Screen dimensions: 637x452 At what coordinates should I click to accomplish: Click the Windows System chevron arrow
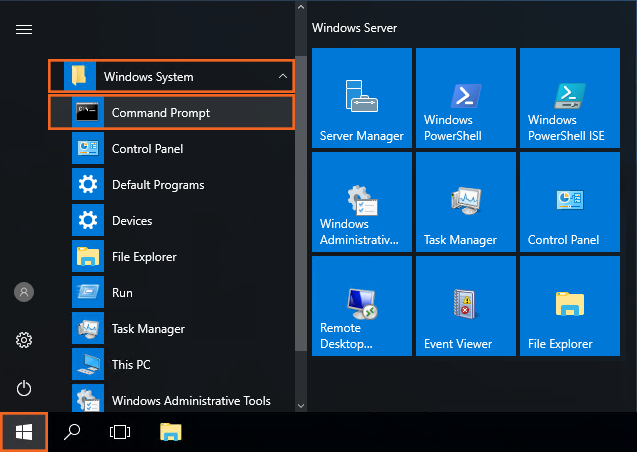tap(282, 77)
